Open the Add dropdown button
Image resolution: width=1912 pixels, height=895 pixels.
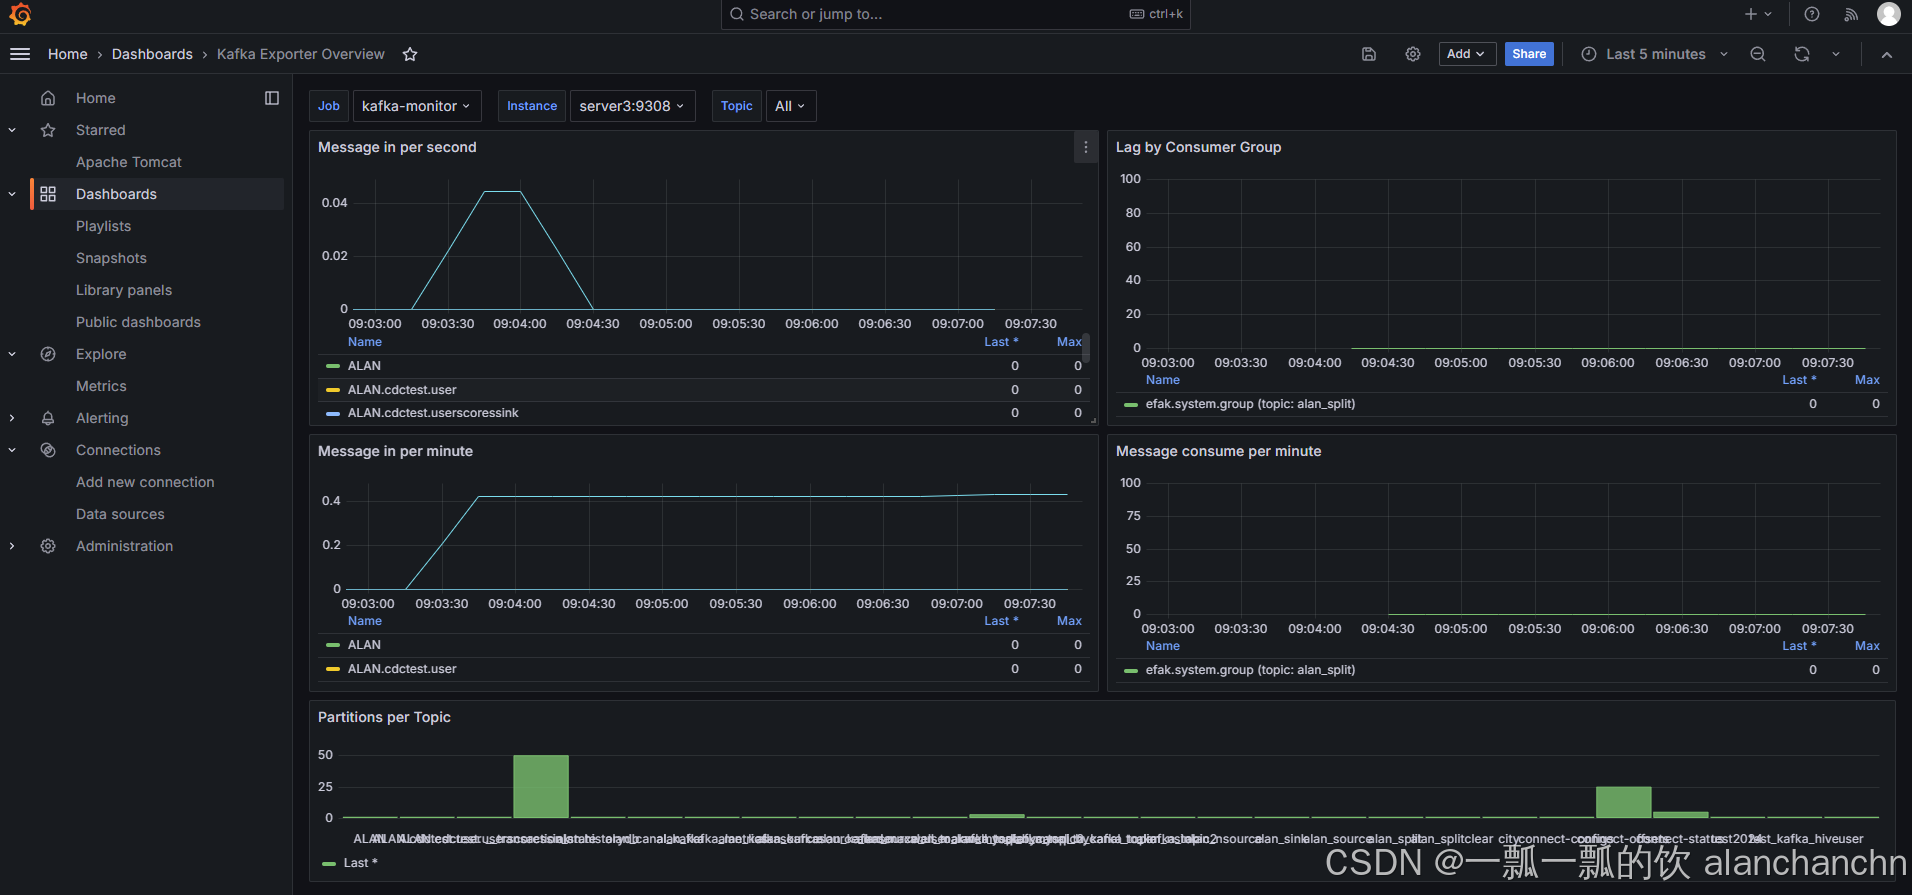click(x=1467, y=54)
